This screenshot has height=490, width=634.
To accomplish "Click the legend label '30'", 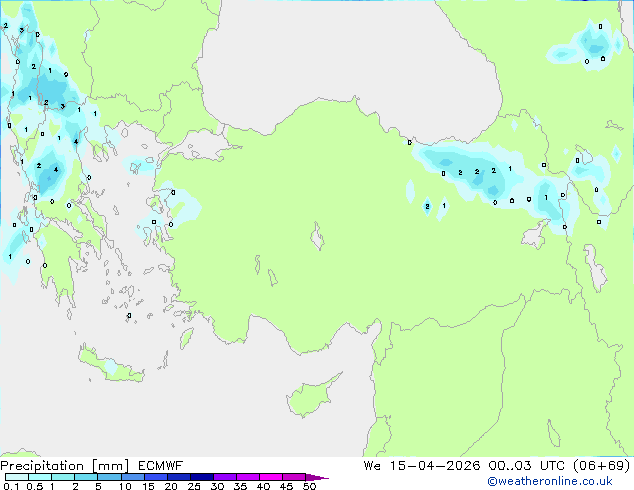I will coord(217,486).
